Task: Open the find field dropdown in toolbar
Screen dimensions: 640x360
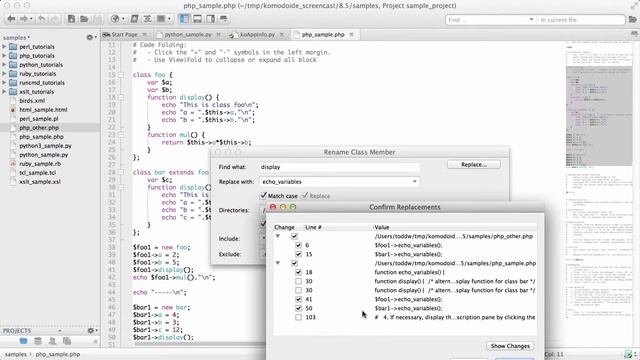Action: [x=531, y=20]
